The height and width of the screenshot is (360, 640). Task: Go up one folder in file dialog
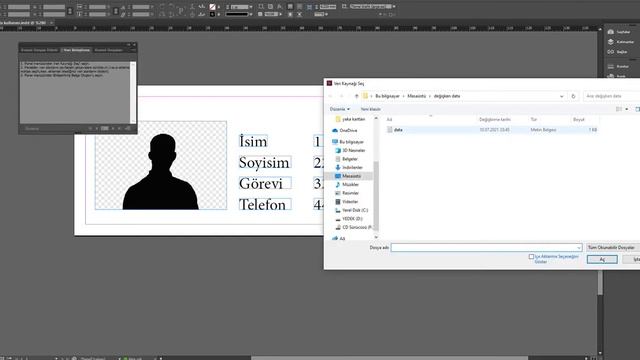[356, 96]
